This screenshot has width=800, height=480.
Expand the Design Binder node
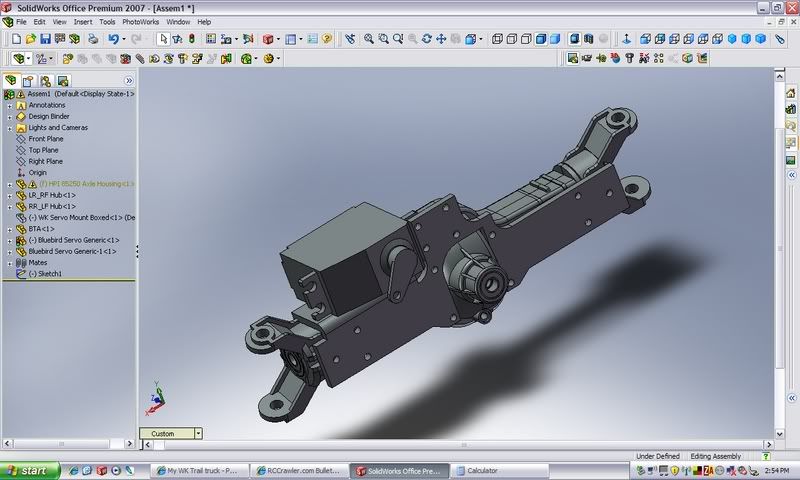pyautogui.click(x=9, y=117)
